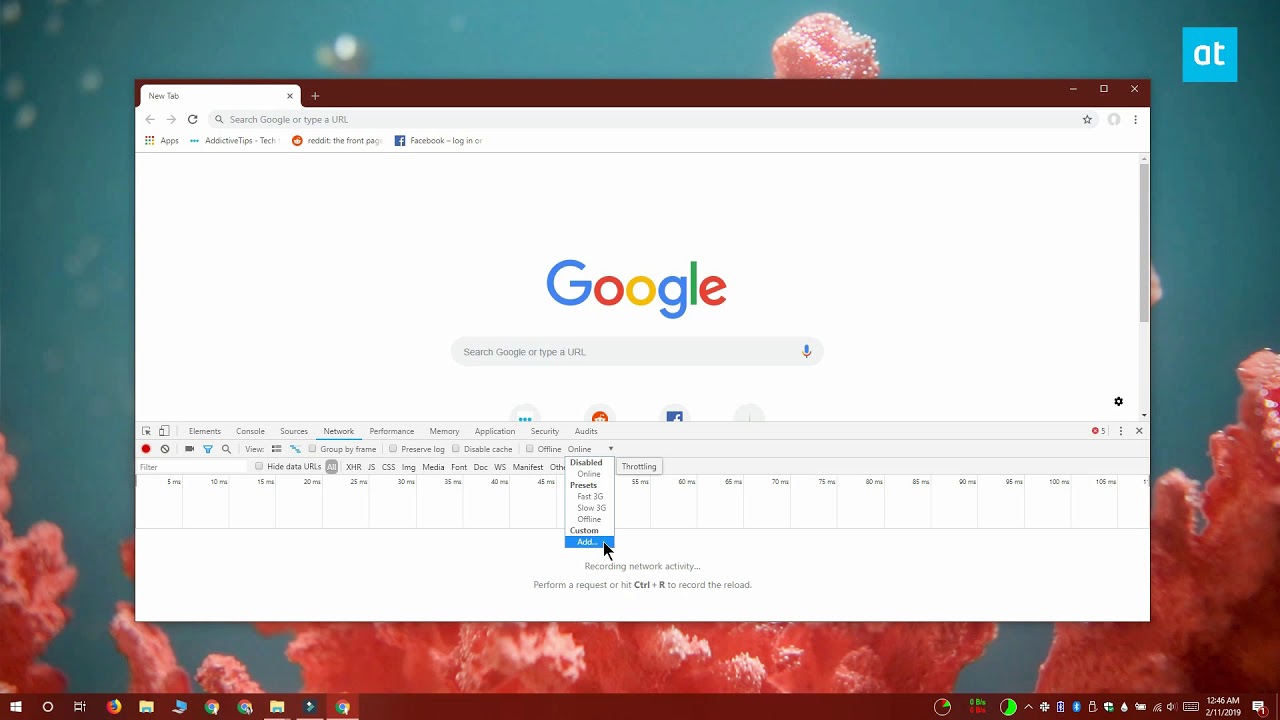Open Task View on the taskbar

pos(80,707)
